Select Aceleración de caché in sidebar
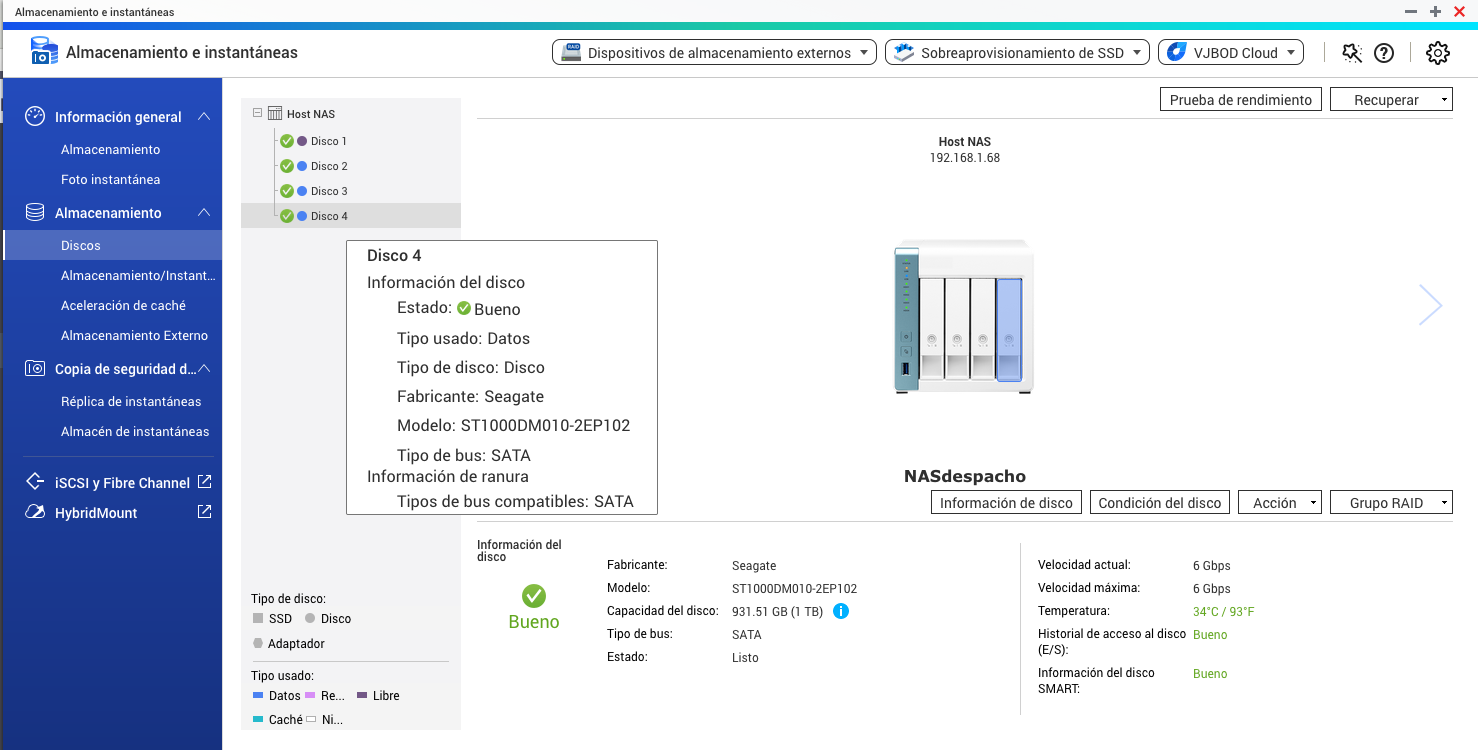1478x750 pixels. tap(123, 306)
